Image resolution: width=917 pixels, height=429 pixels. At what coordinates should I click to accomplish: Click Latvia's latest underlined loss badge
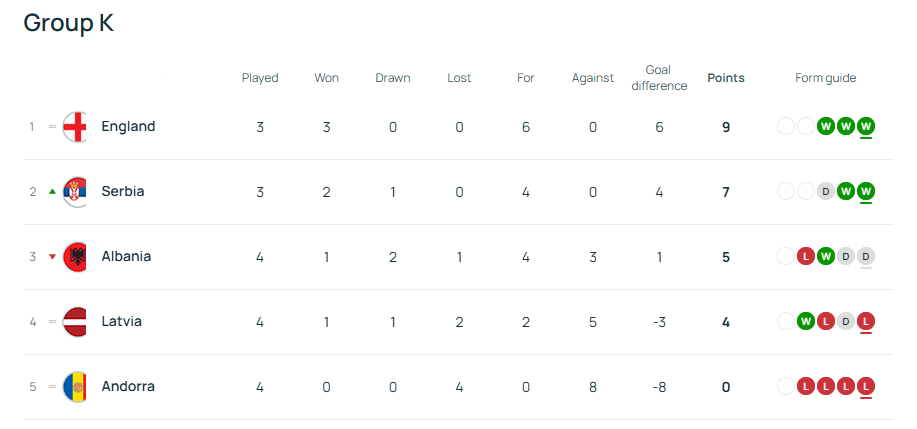[x=866, y=321]
